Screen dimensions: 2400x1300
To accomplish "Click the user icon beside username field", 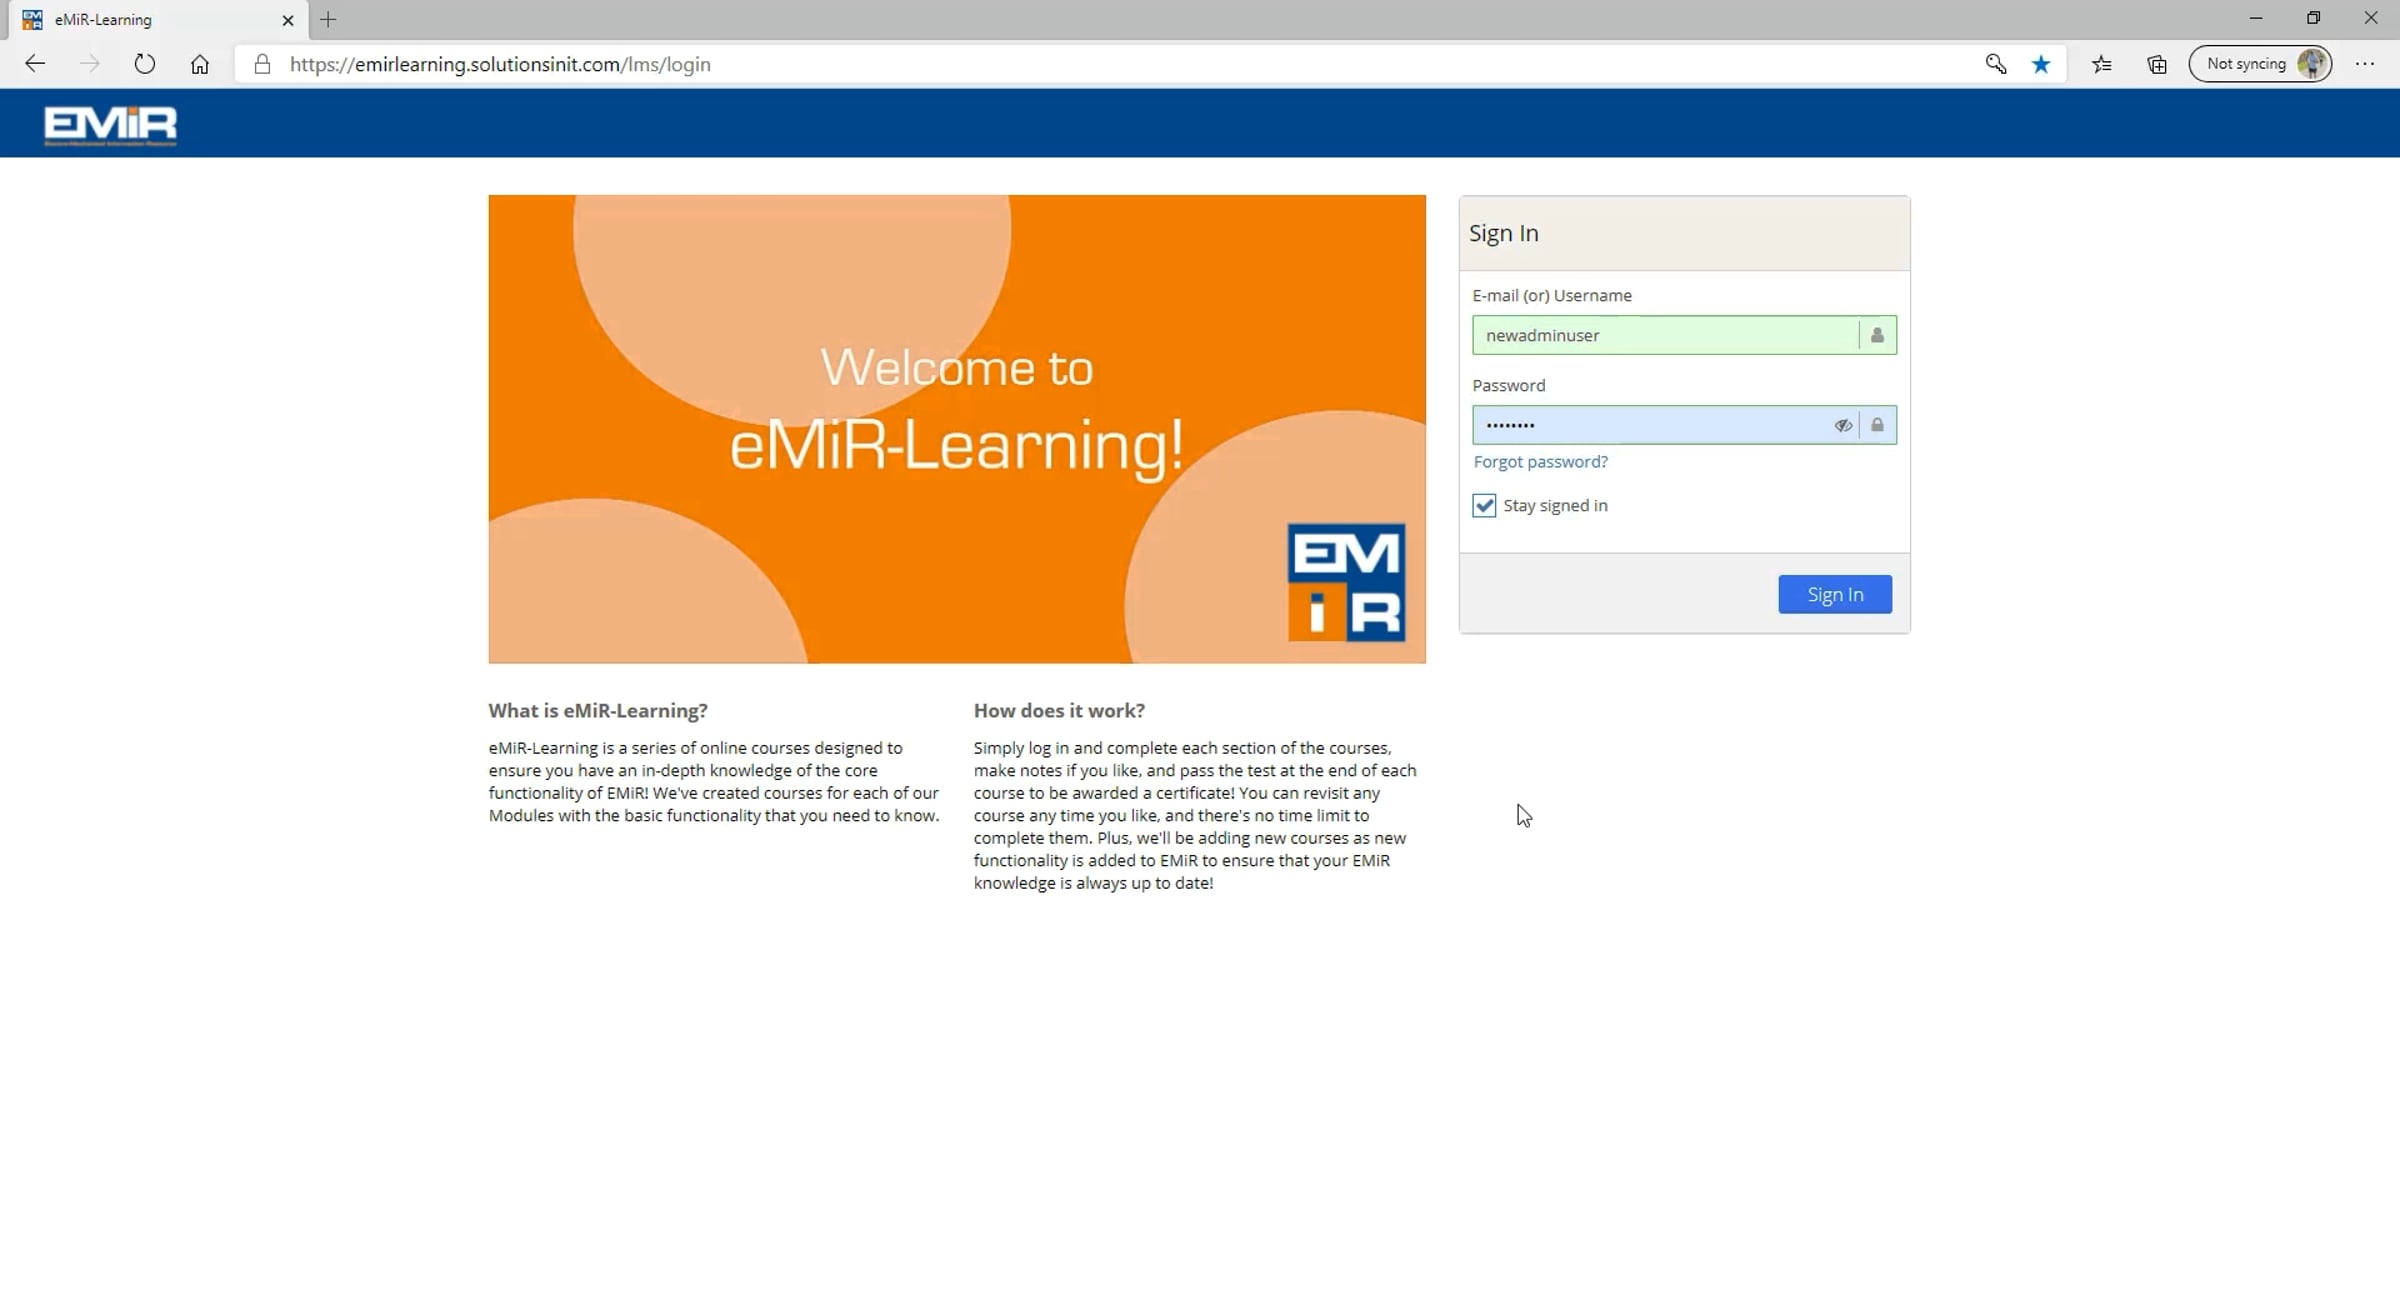I will click(x=1877, y=335).
